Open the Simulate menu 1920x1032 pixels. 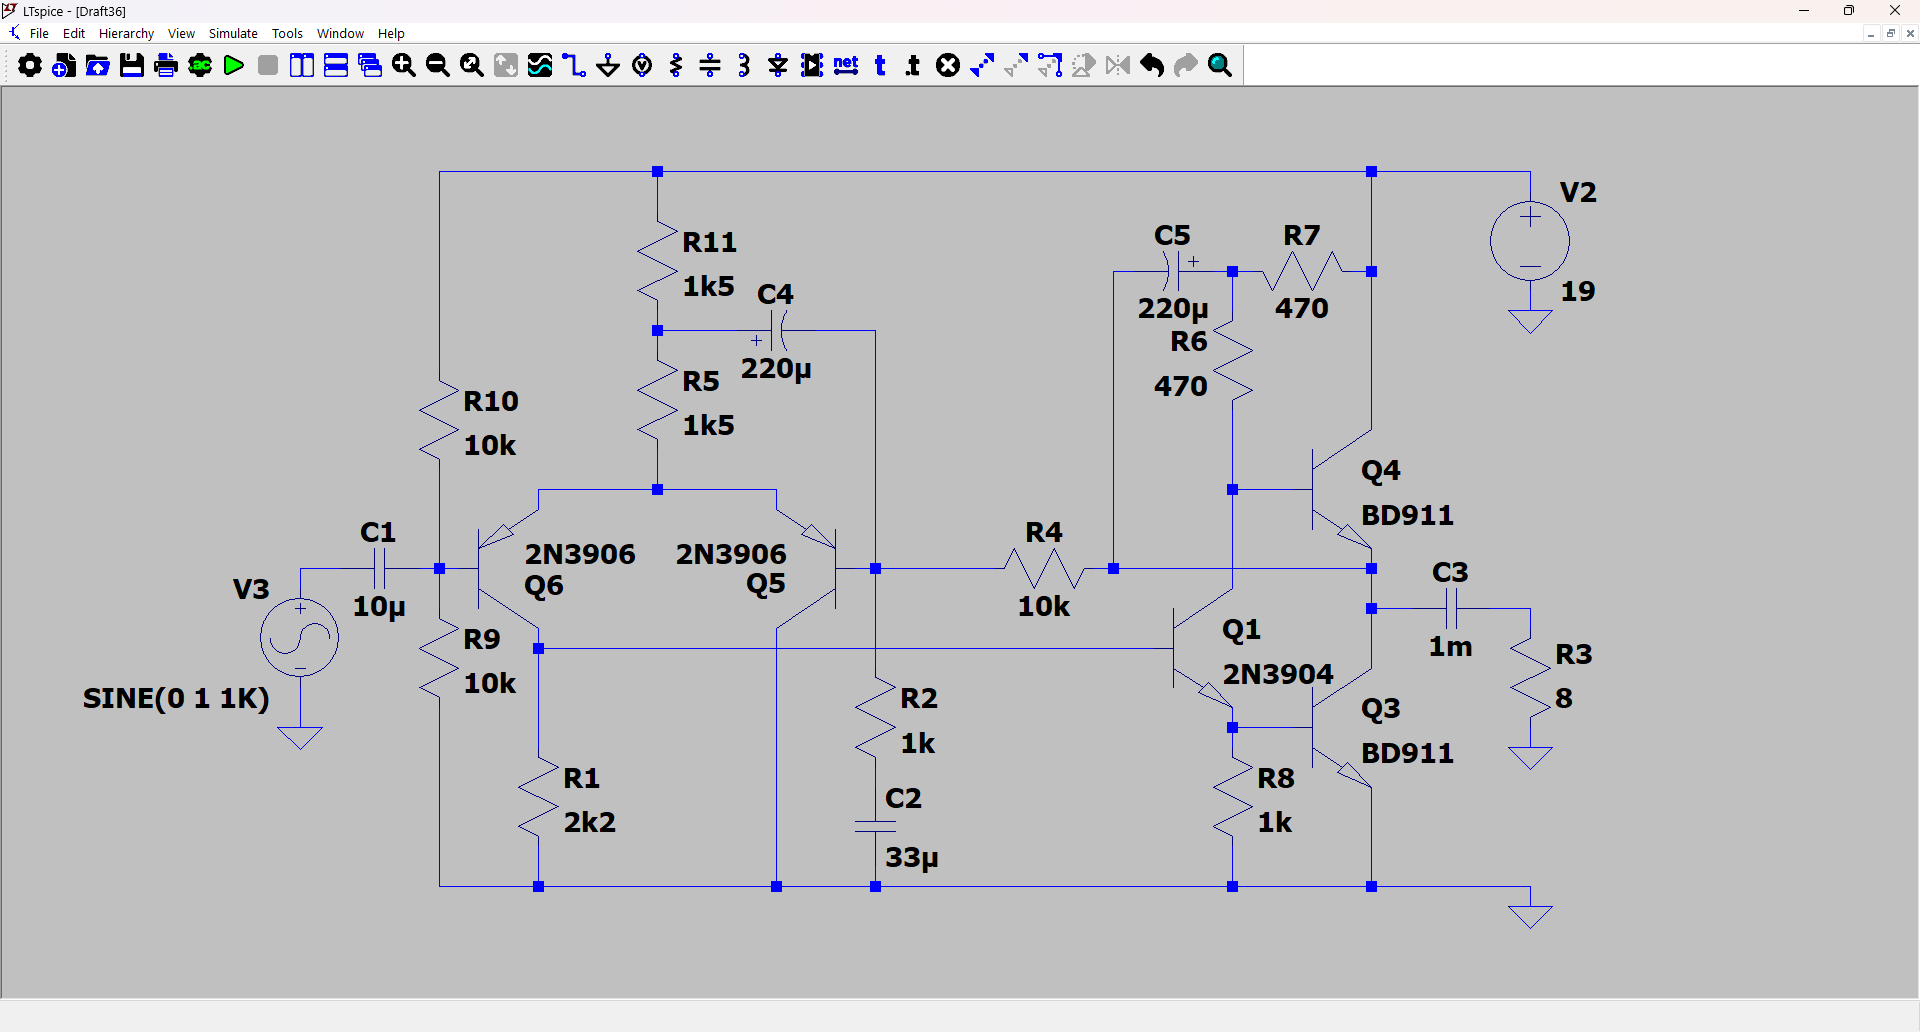click(x=233, y=34)
